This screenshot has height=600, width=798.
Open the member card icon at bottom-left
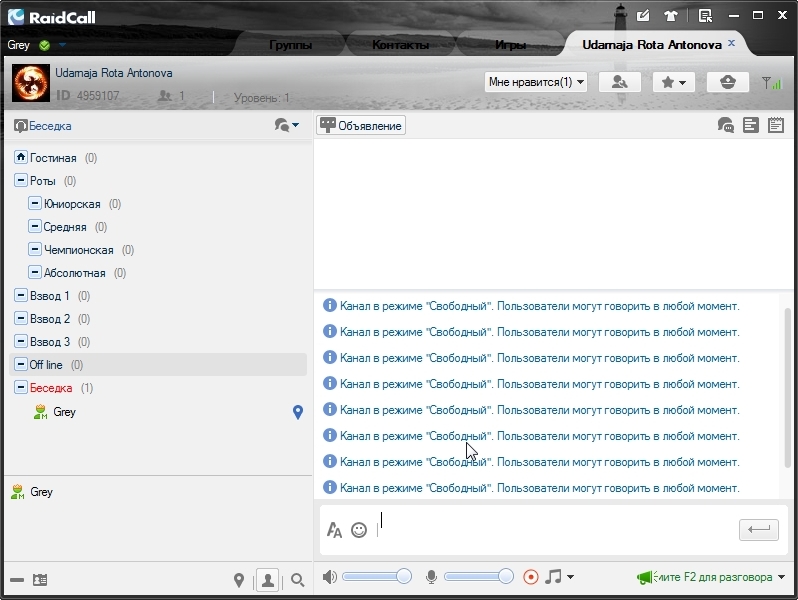(x=40, y=580)
